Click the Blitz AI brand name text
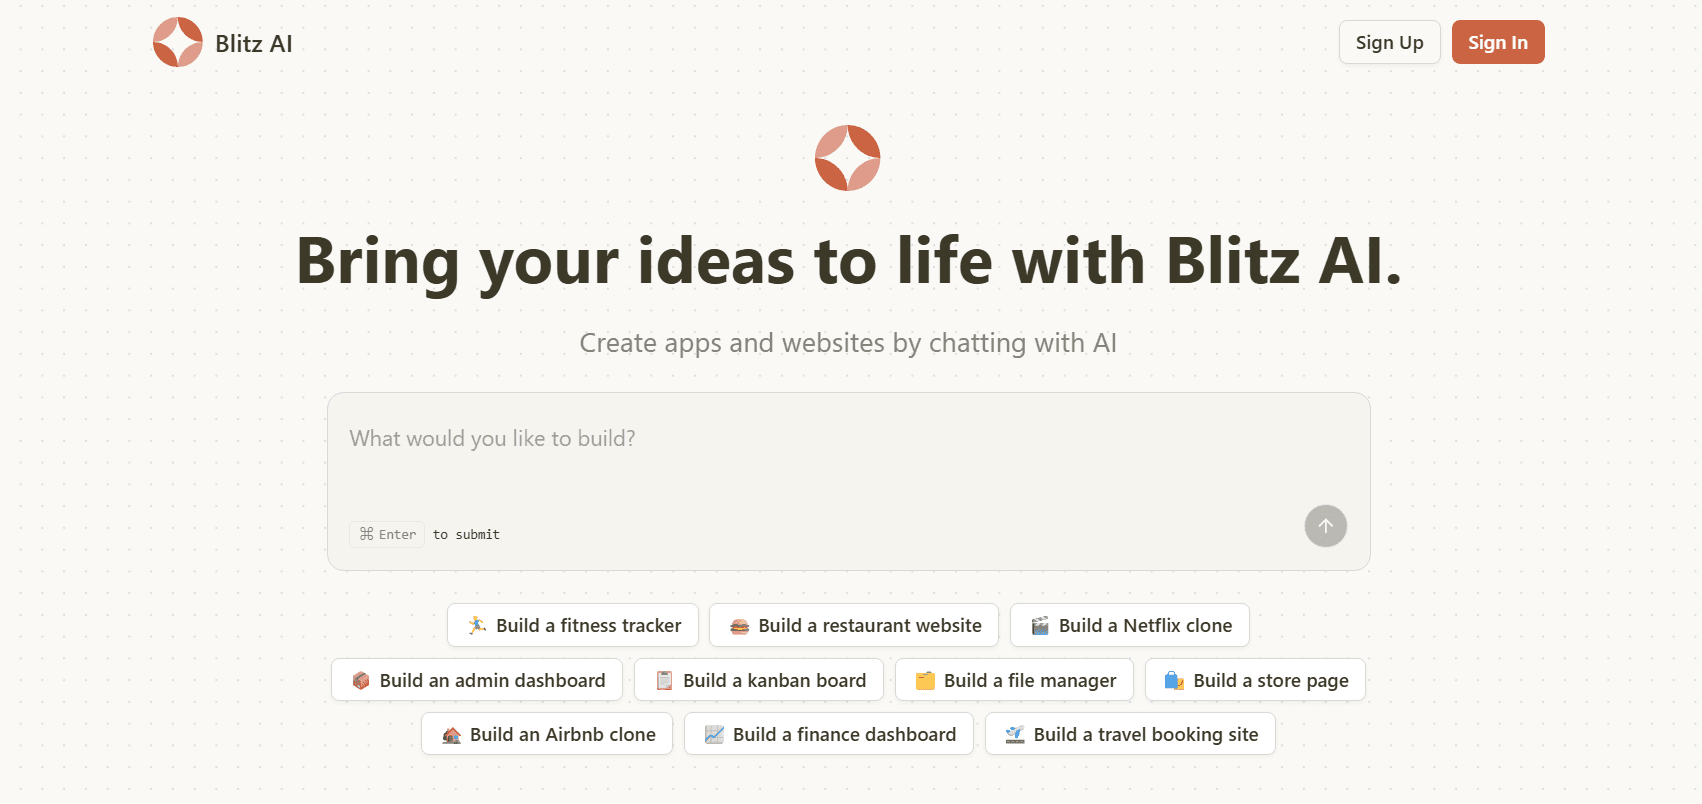The width and height of the screenshot is (1702, 804). pos(254,44)
